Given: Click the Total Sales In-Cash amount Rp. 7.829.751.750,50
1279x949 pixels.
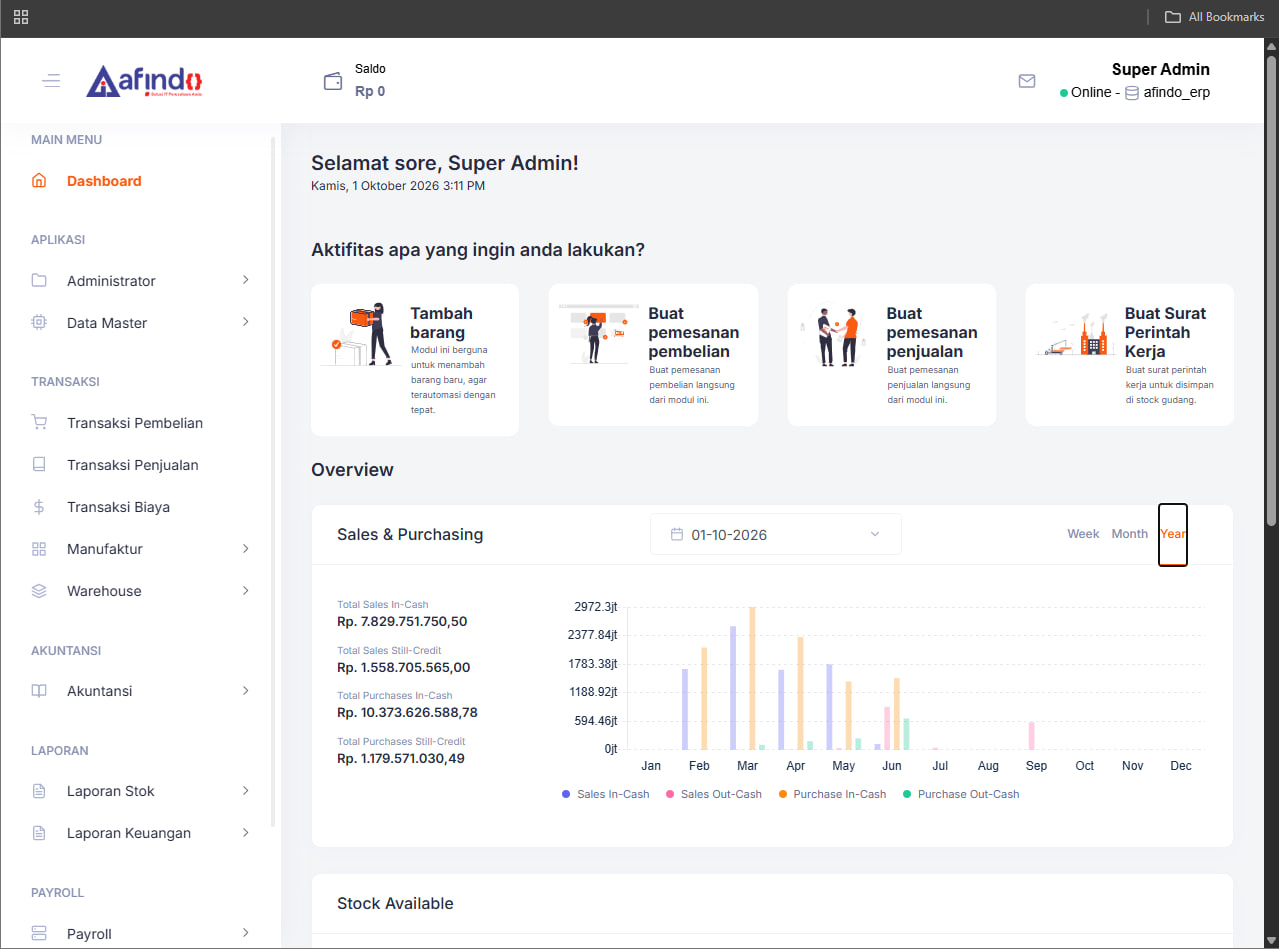Looking at the screenshot, I should [402, 621].
